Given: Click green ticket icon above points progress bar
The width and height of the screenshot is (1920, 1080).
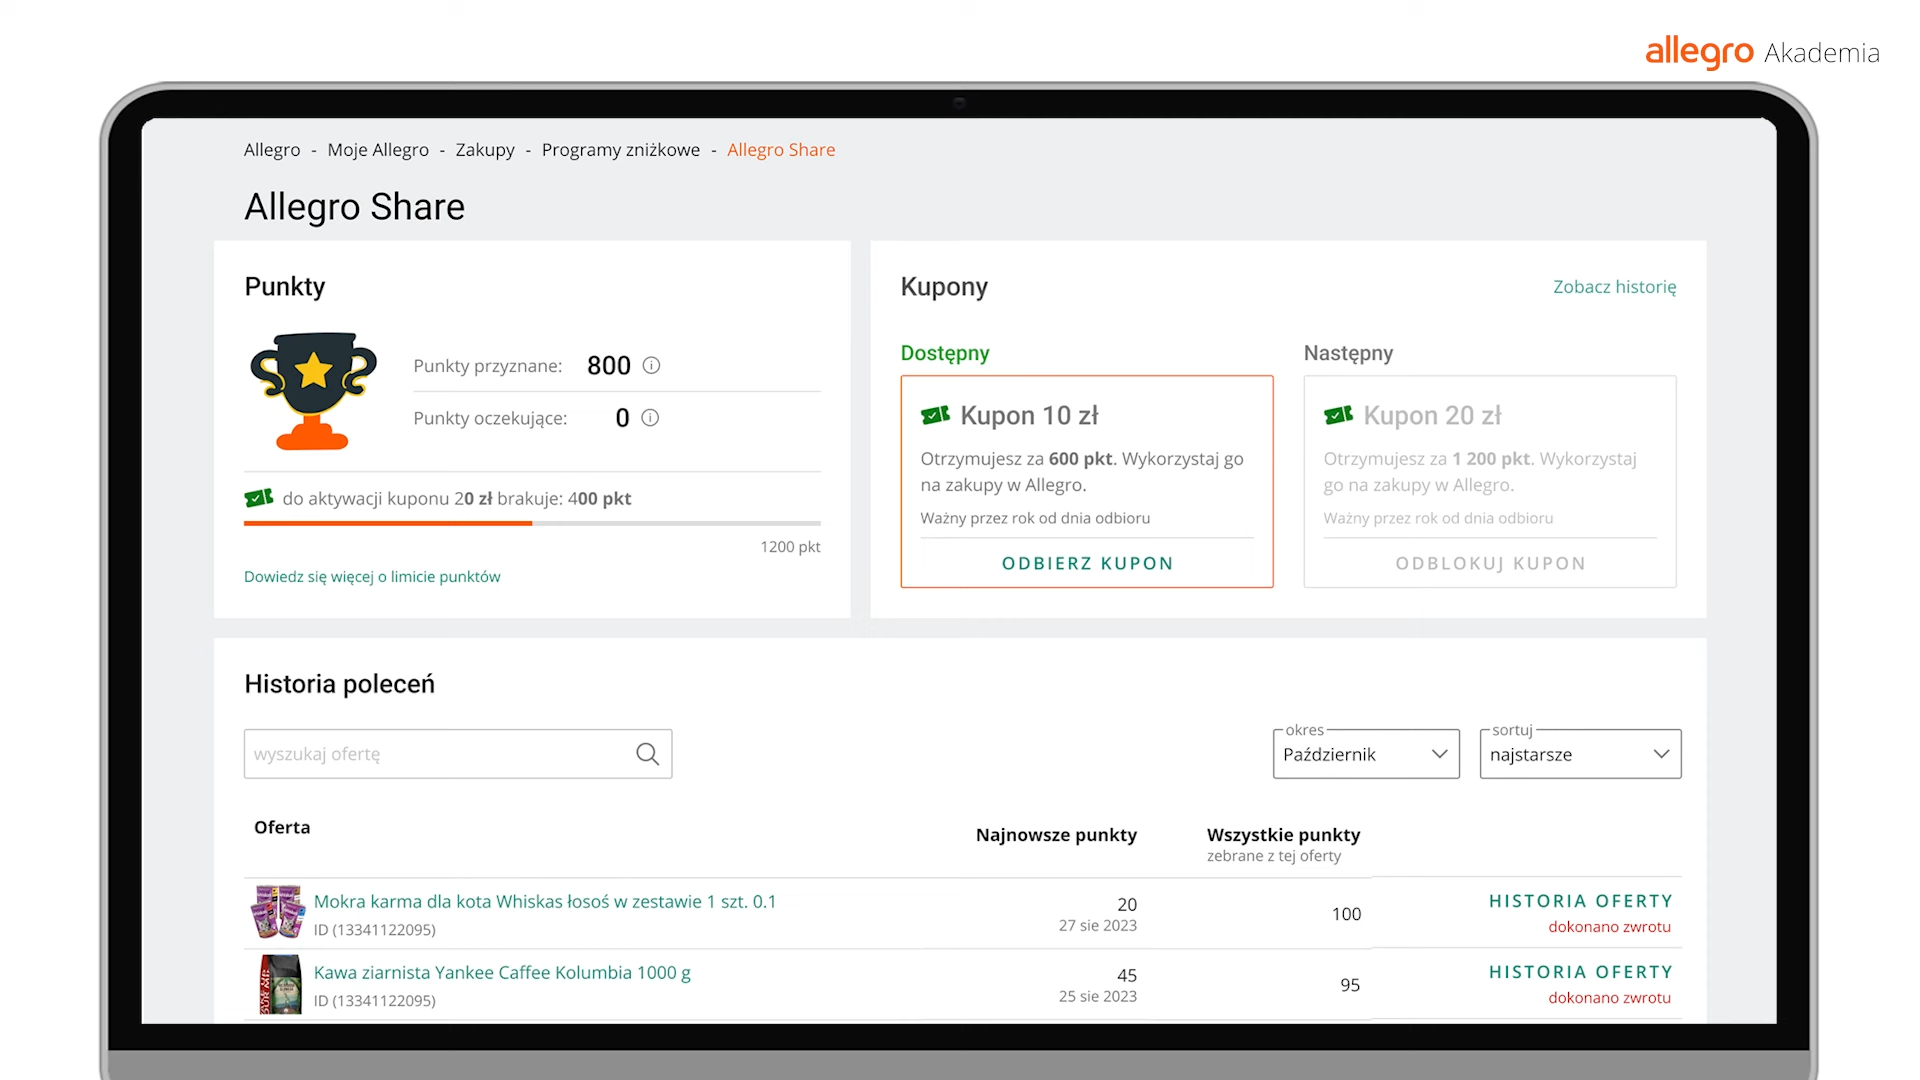Looking at the screenshot, I should (259, 498).
